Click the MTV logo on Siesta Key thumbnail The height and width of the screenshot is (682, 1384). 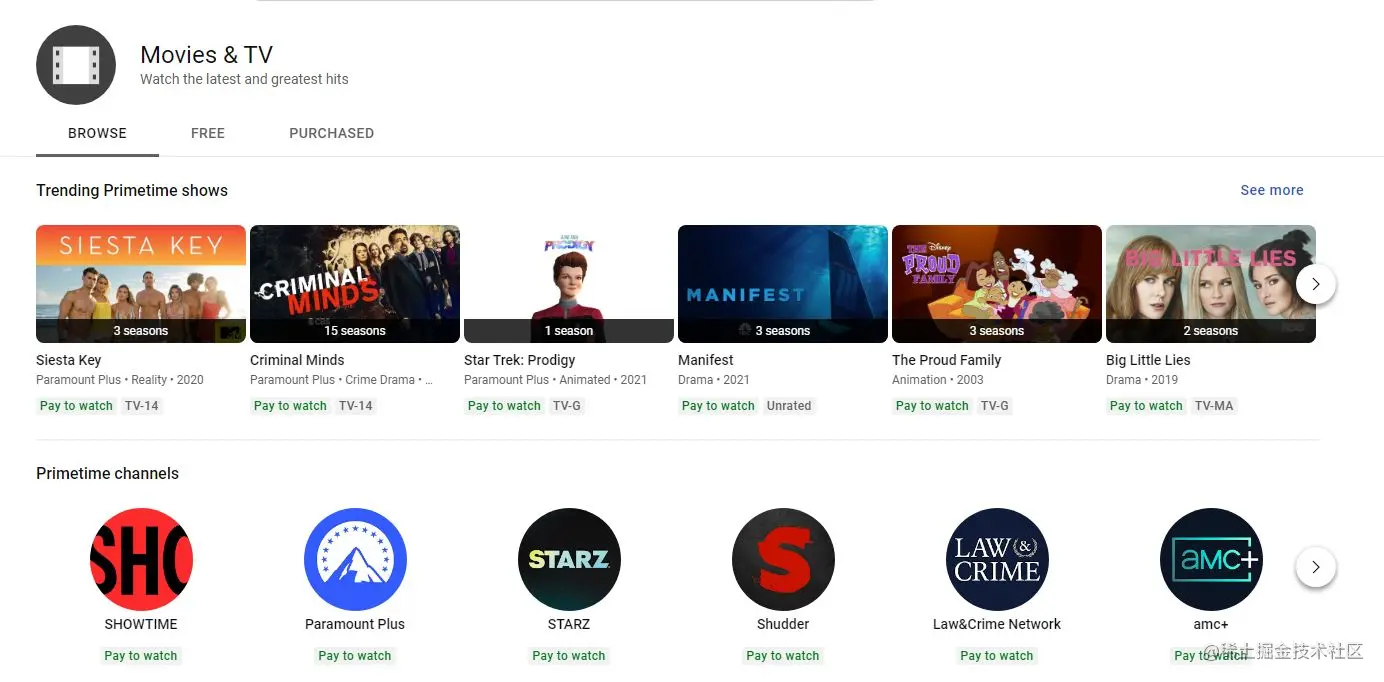coord(231,333)
